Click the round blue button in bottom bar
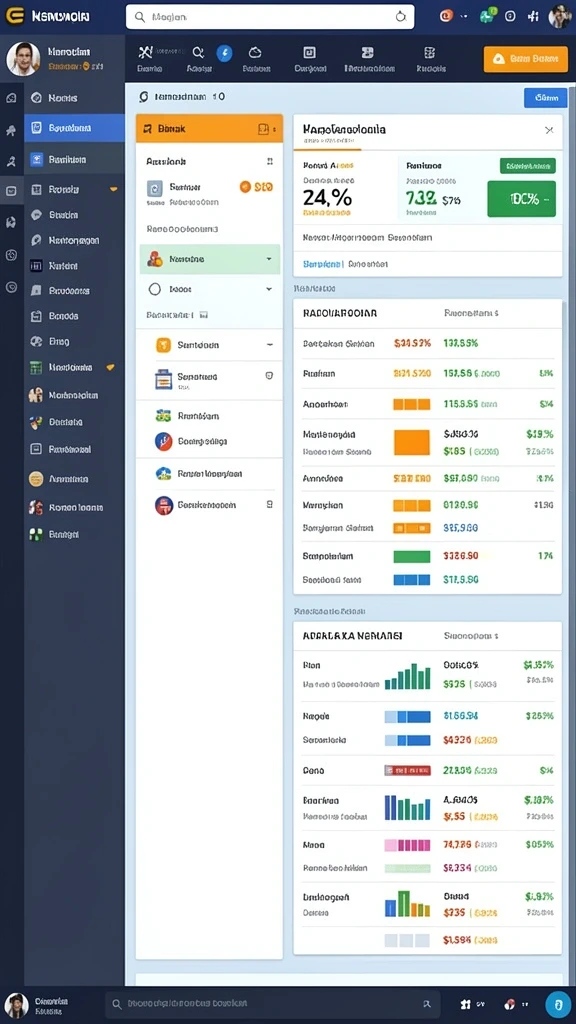 558,1004
